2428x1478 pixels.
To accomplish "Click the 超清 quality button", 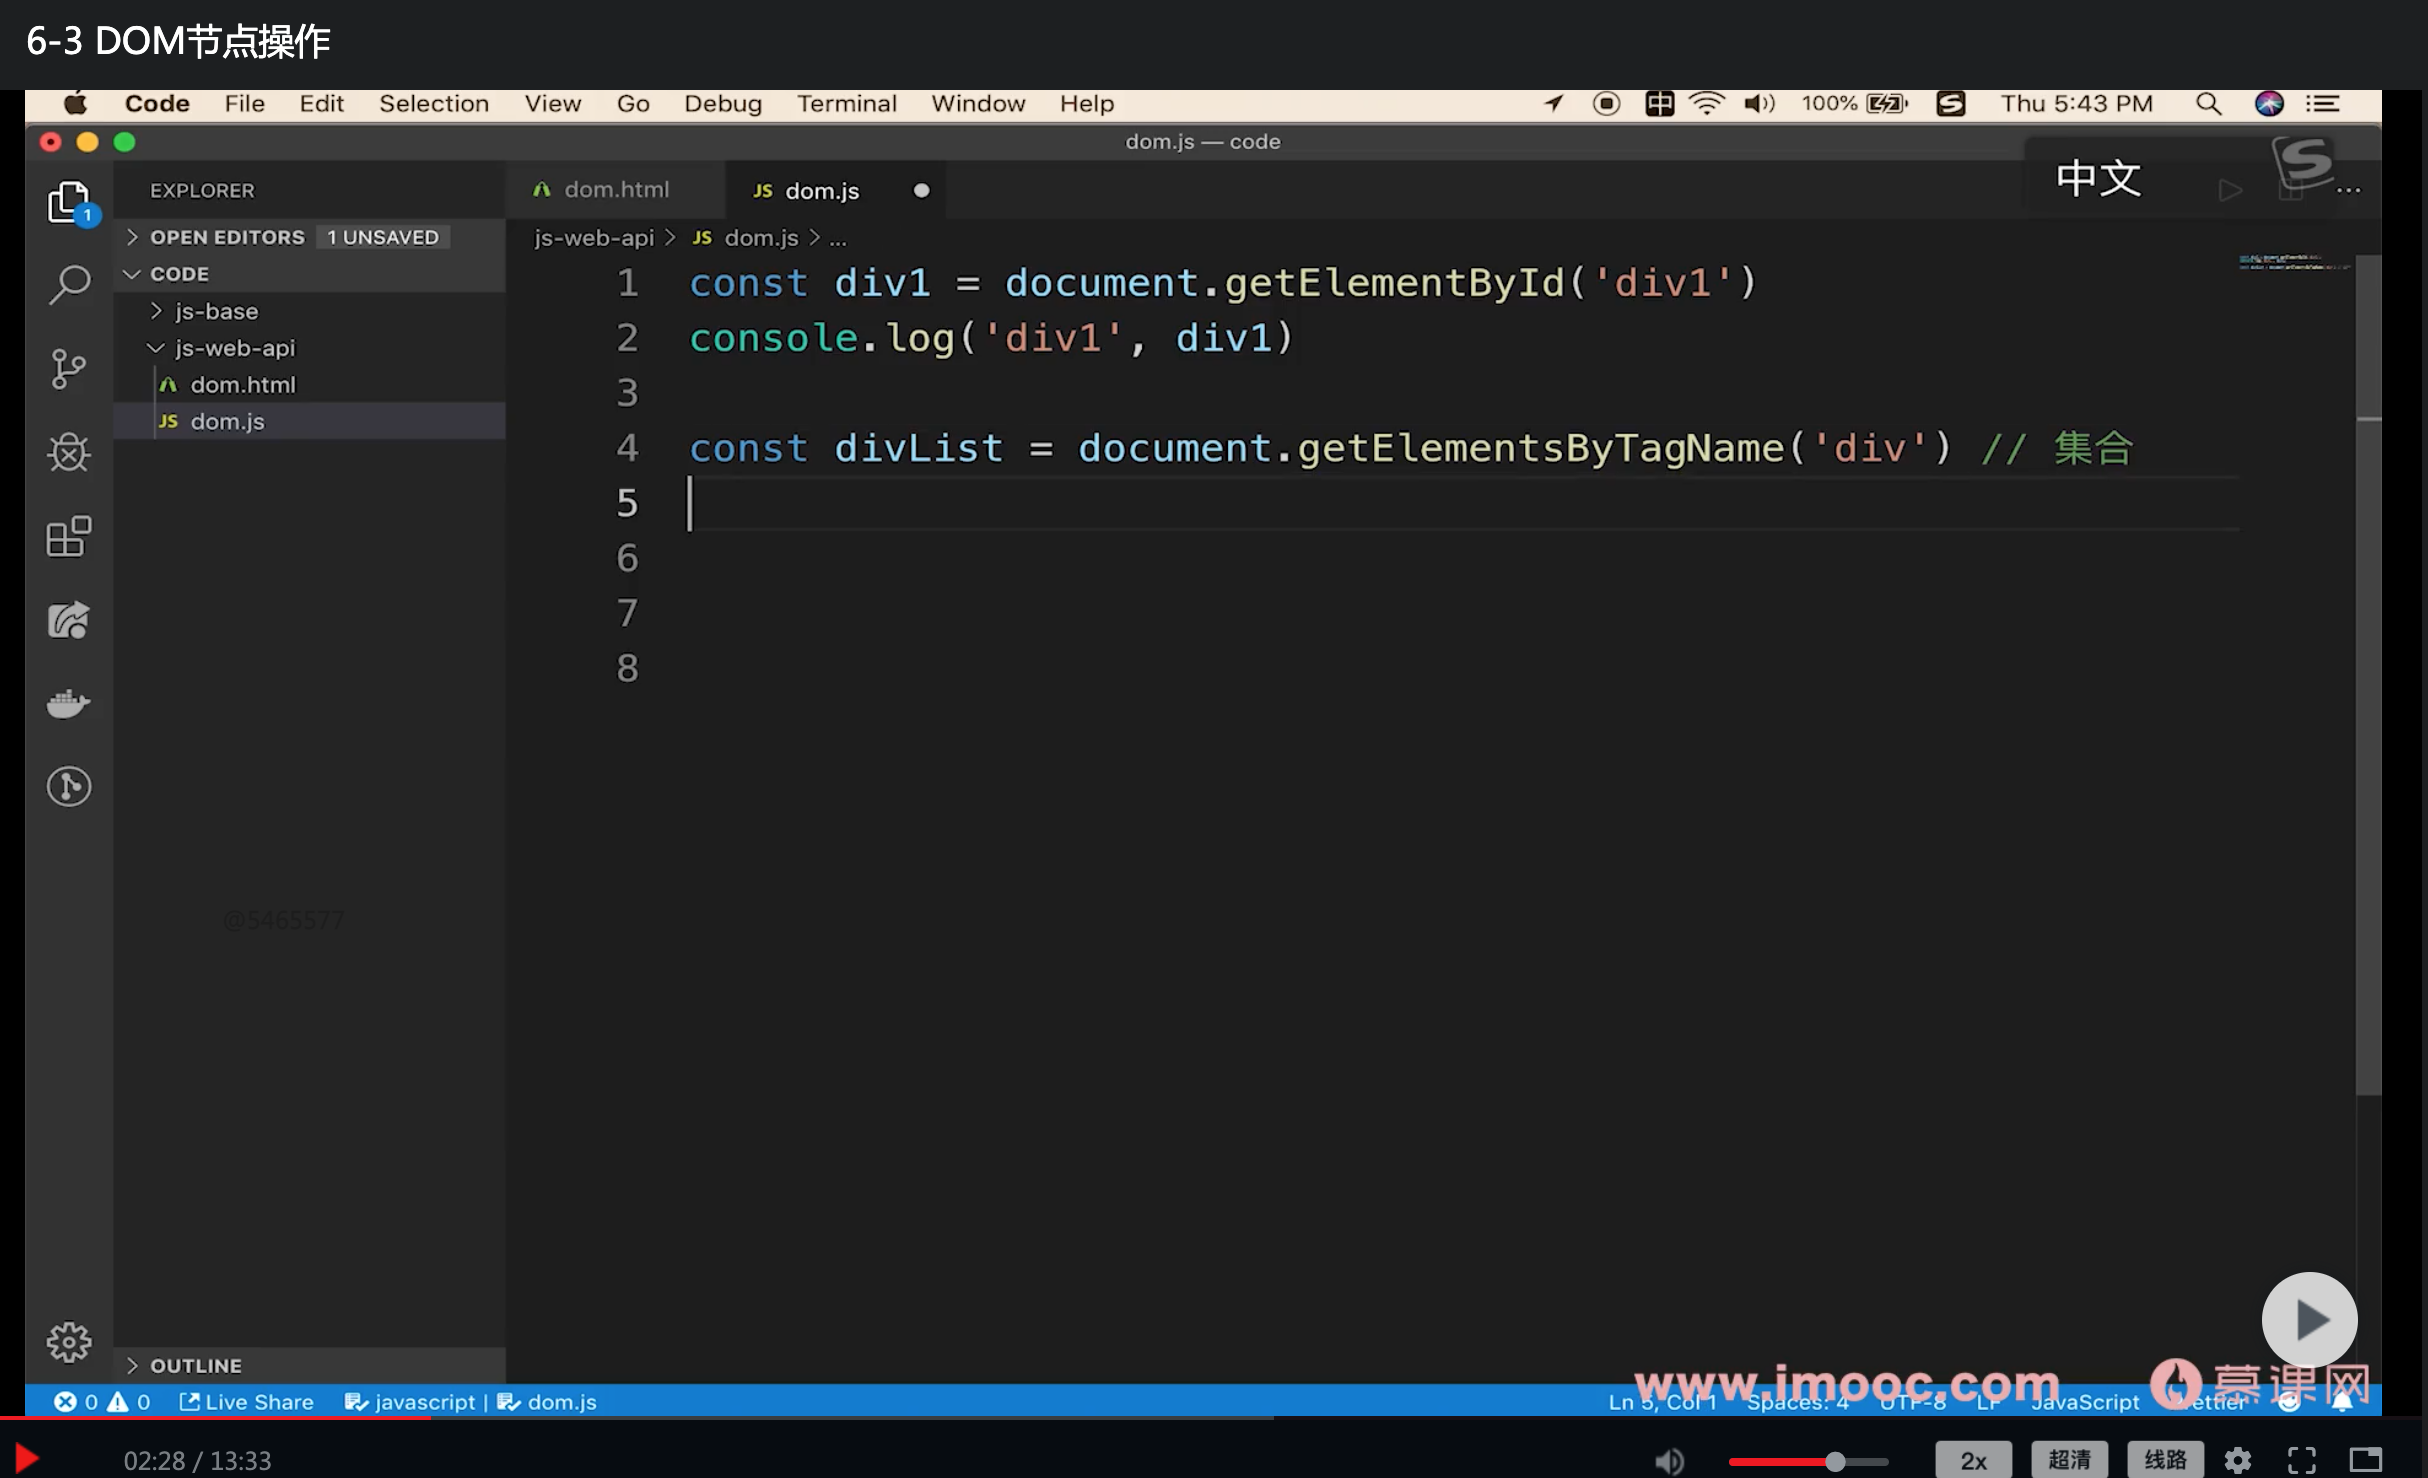I will click(x=2069, y=1461).
